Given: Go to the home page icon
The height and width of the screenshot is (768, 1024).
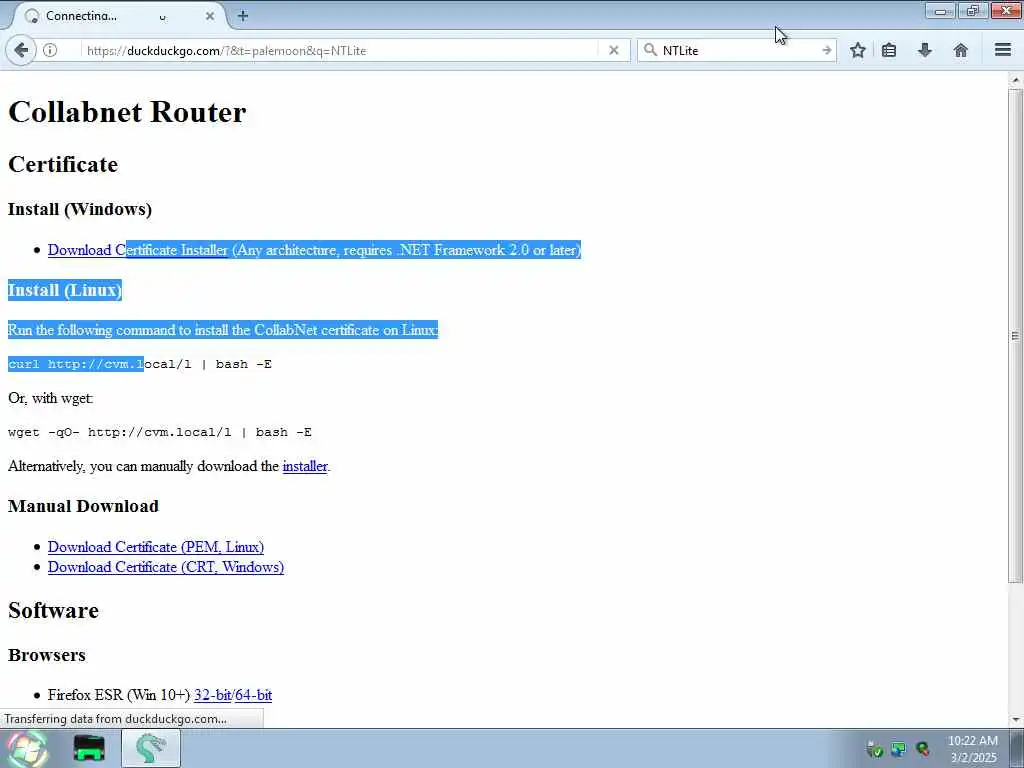Looking at the screenshot, I should [961, 50].
